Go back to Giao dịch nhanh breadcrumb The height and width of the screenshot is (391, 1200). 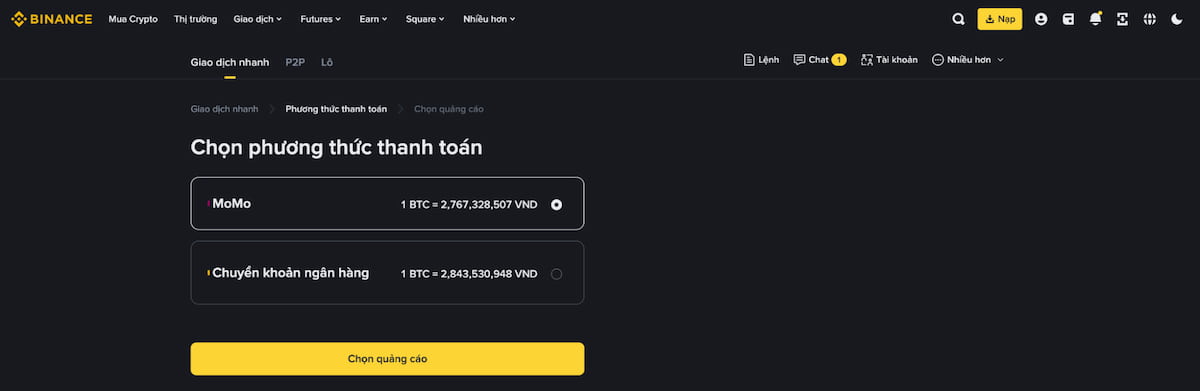pyautogui.click(x=224, y=109)
